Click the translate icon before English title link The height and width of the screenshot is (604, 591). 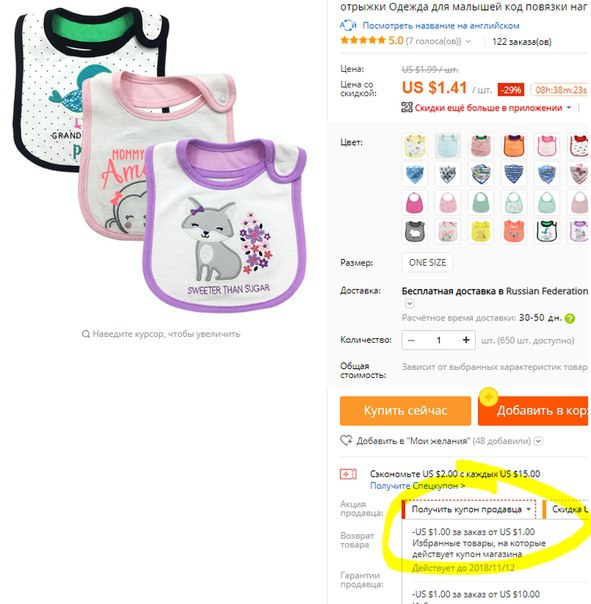click(x=348, y=26)
